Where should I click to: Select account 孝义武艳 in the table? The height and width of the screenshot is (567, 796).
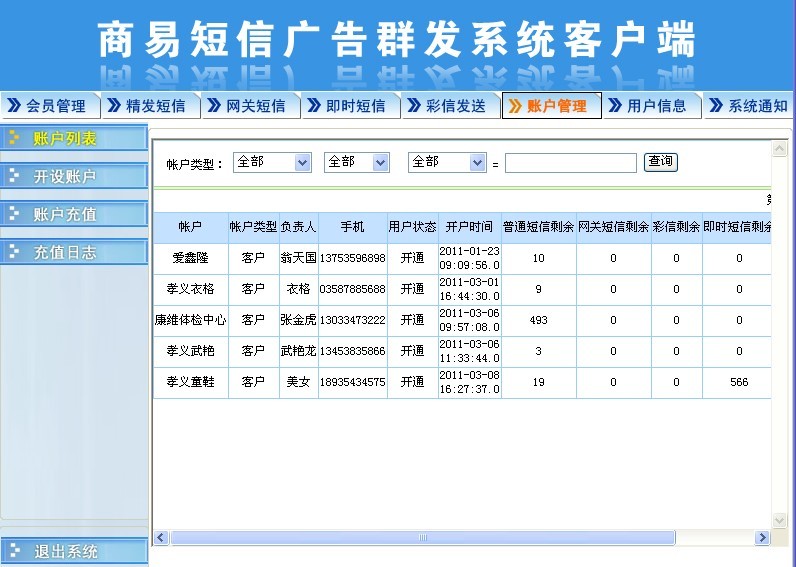click(190, 351)
